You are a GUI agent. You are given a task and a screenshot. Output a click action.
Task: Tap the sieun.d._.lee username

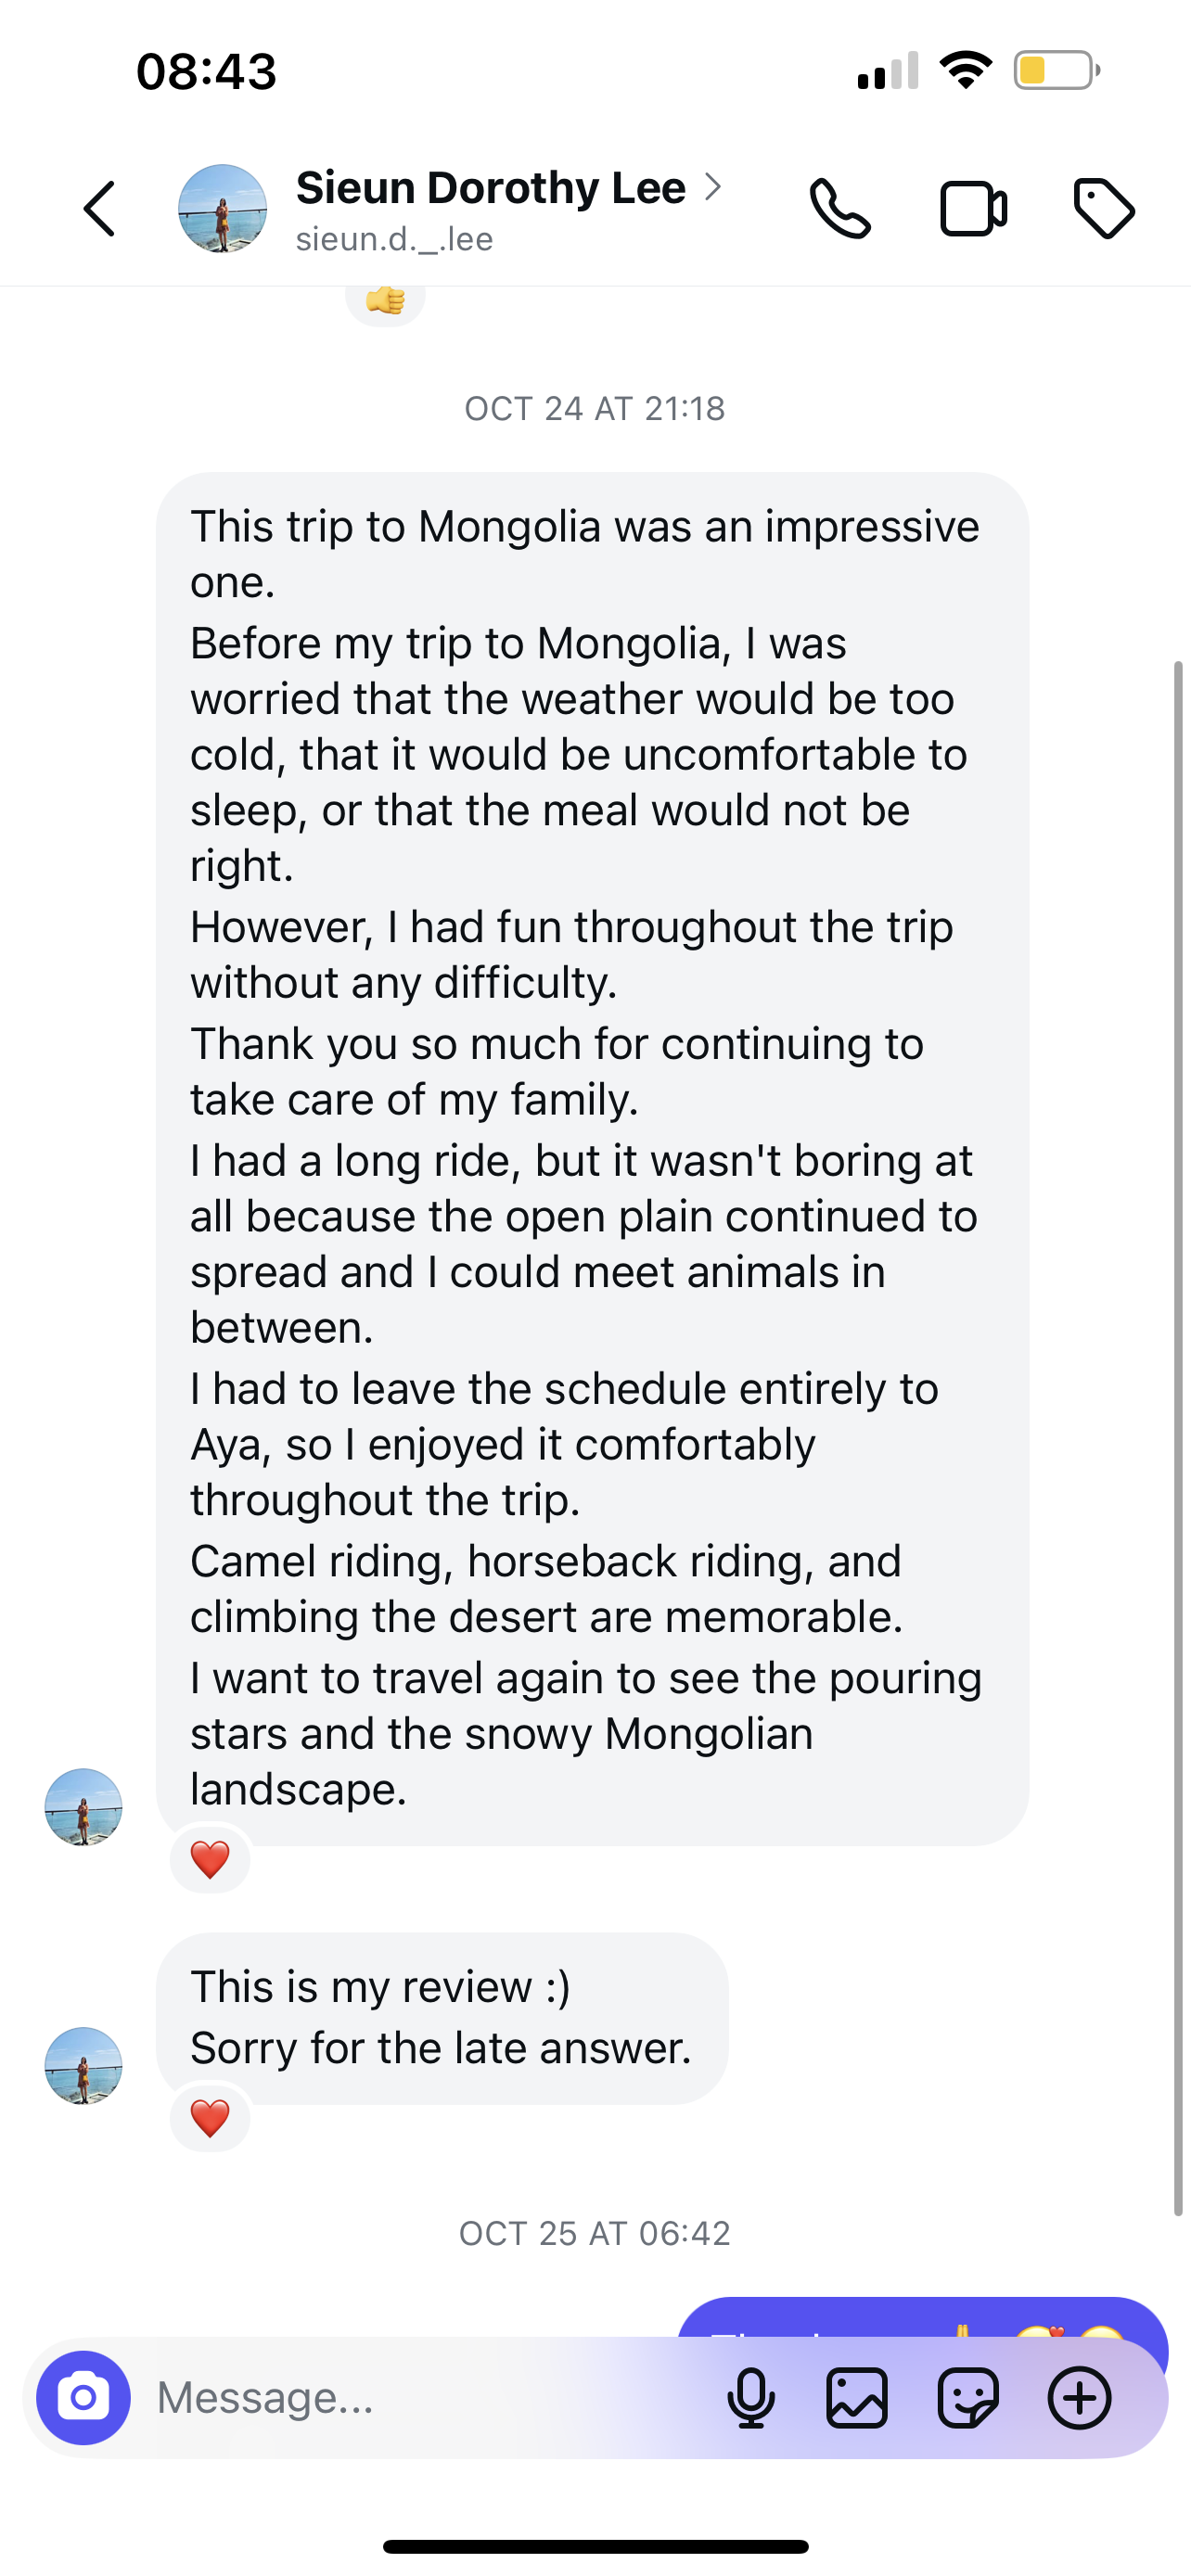pos(394,239)
